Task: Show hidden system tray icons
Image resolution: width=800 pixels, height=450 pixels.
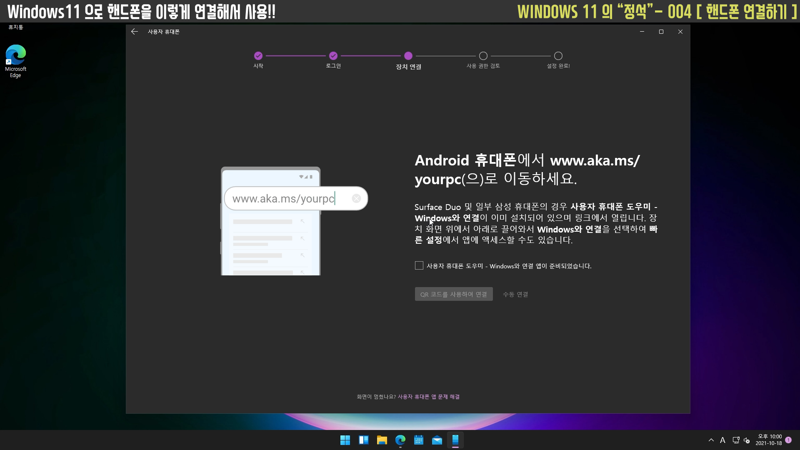Action: tap(711, 440)
